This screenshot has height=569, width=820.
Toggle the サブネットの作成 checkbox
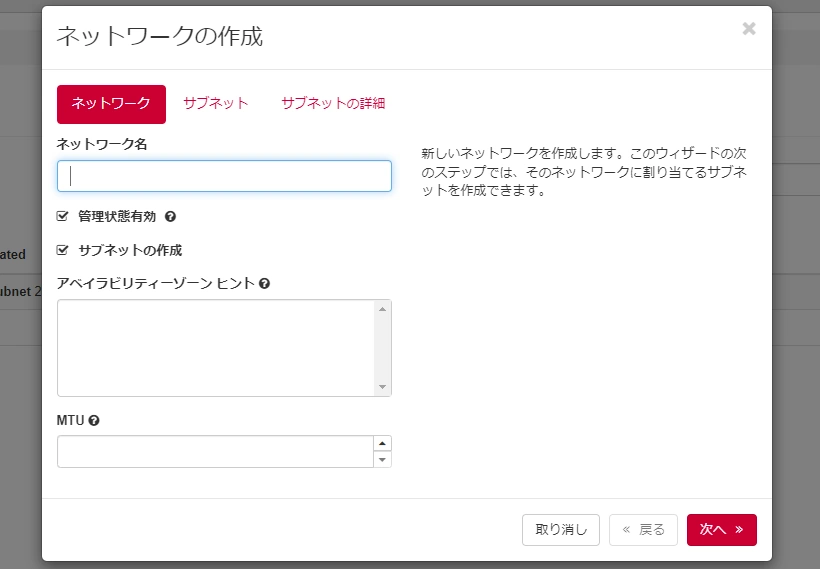point(63,250)
